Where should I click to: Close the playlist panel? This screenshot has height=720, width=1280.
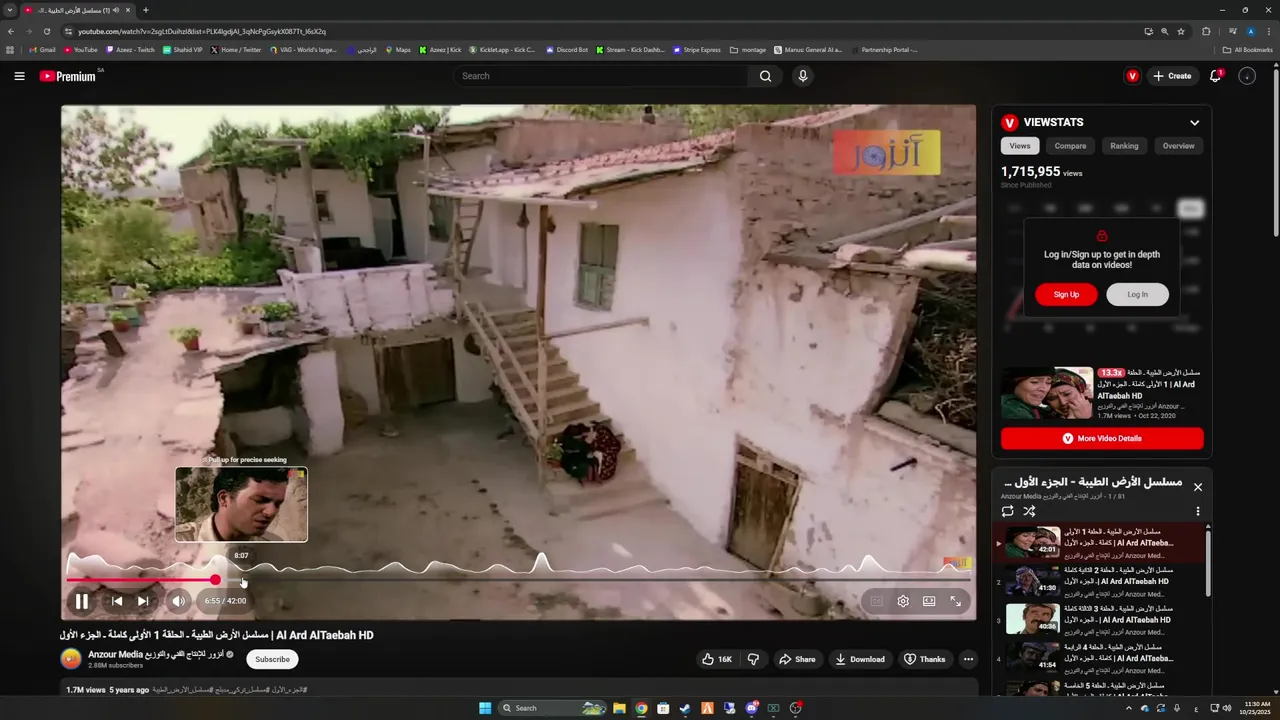point(1197,487)
